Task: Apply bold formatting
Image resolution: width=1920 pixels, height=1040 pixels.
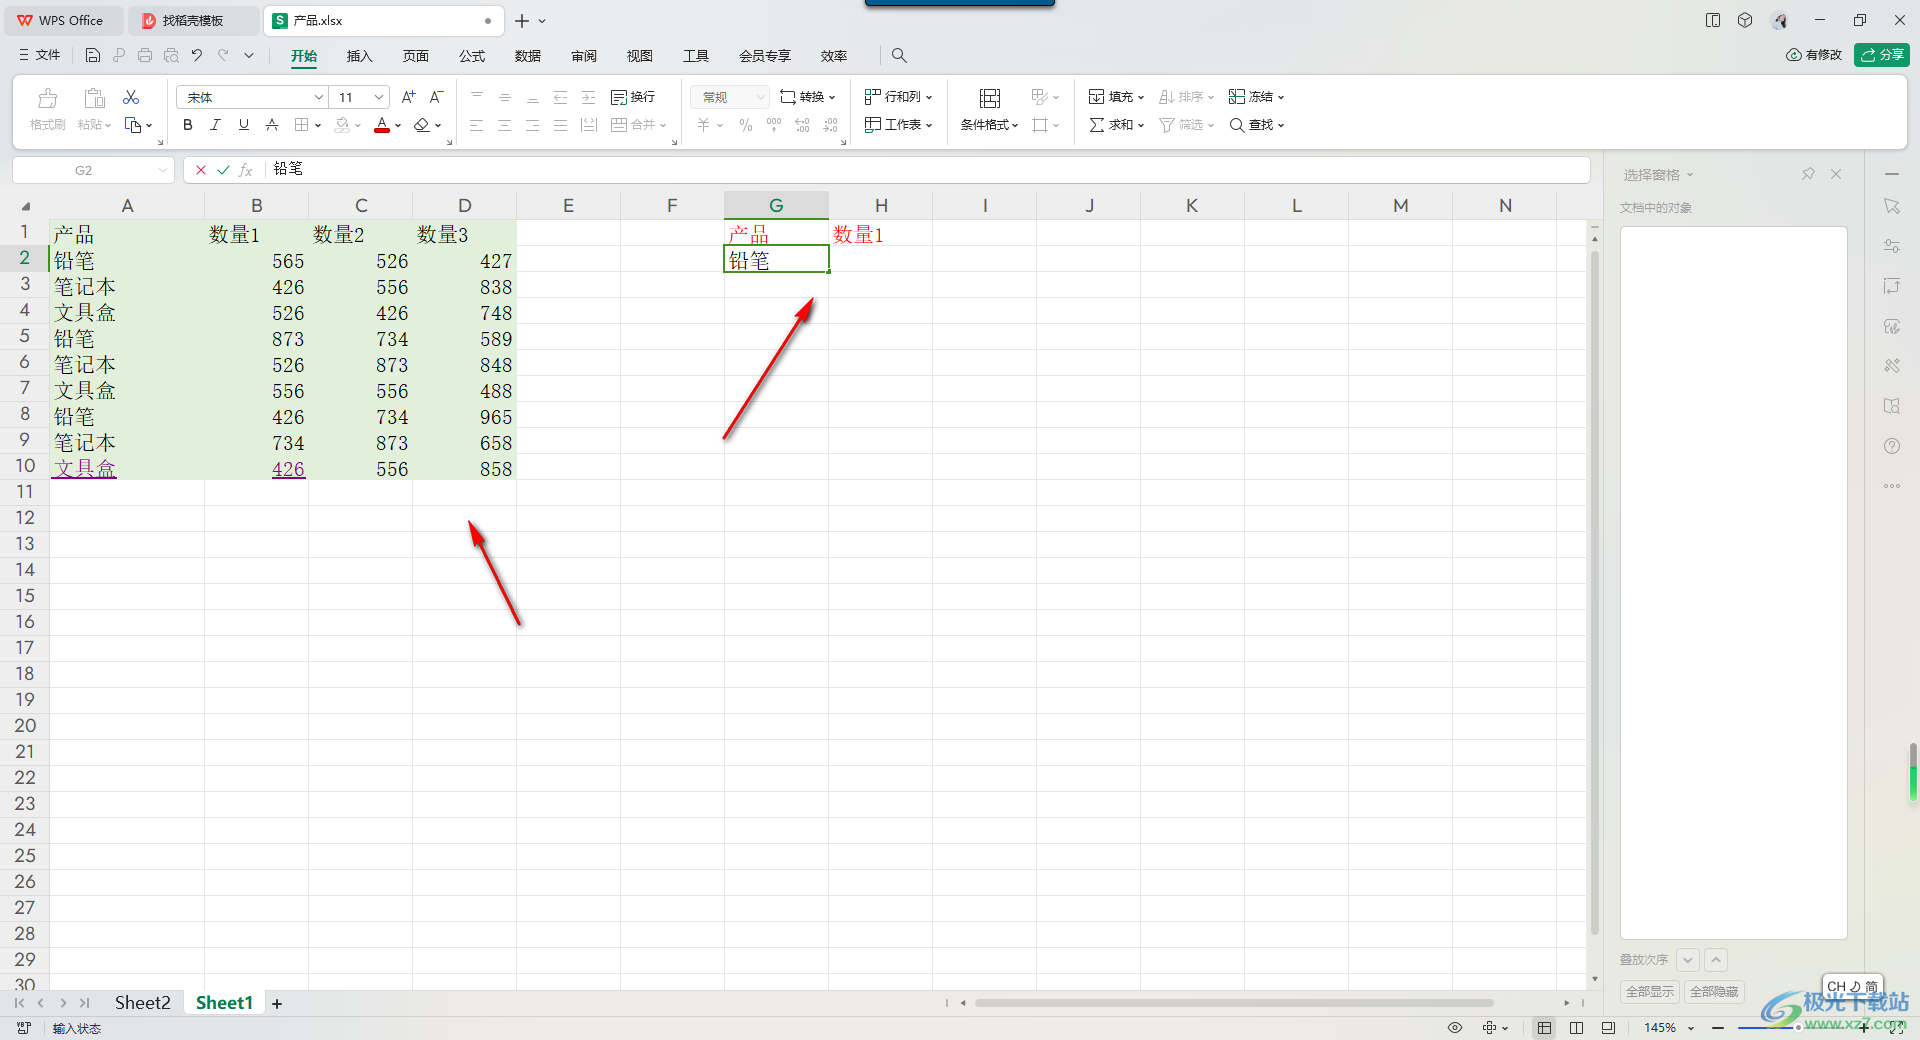Action: click(188, 125)
